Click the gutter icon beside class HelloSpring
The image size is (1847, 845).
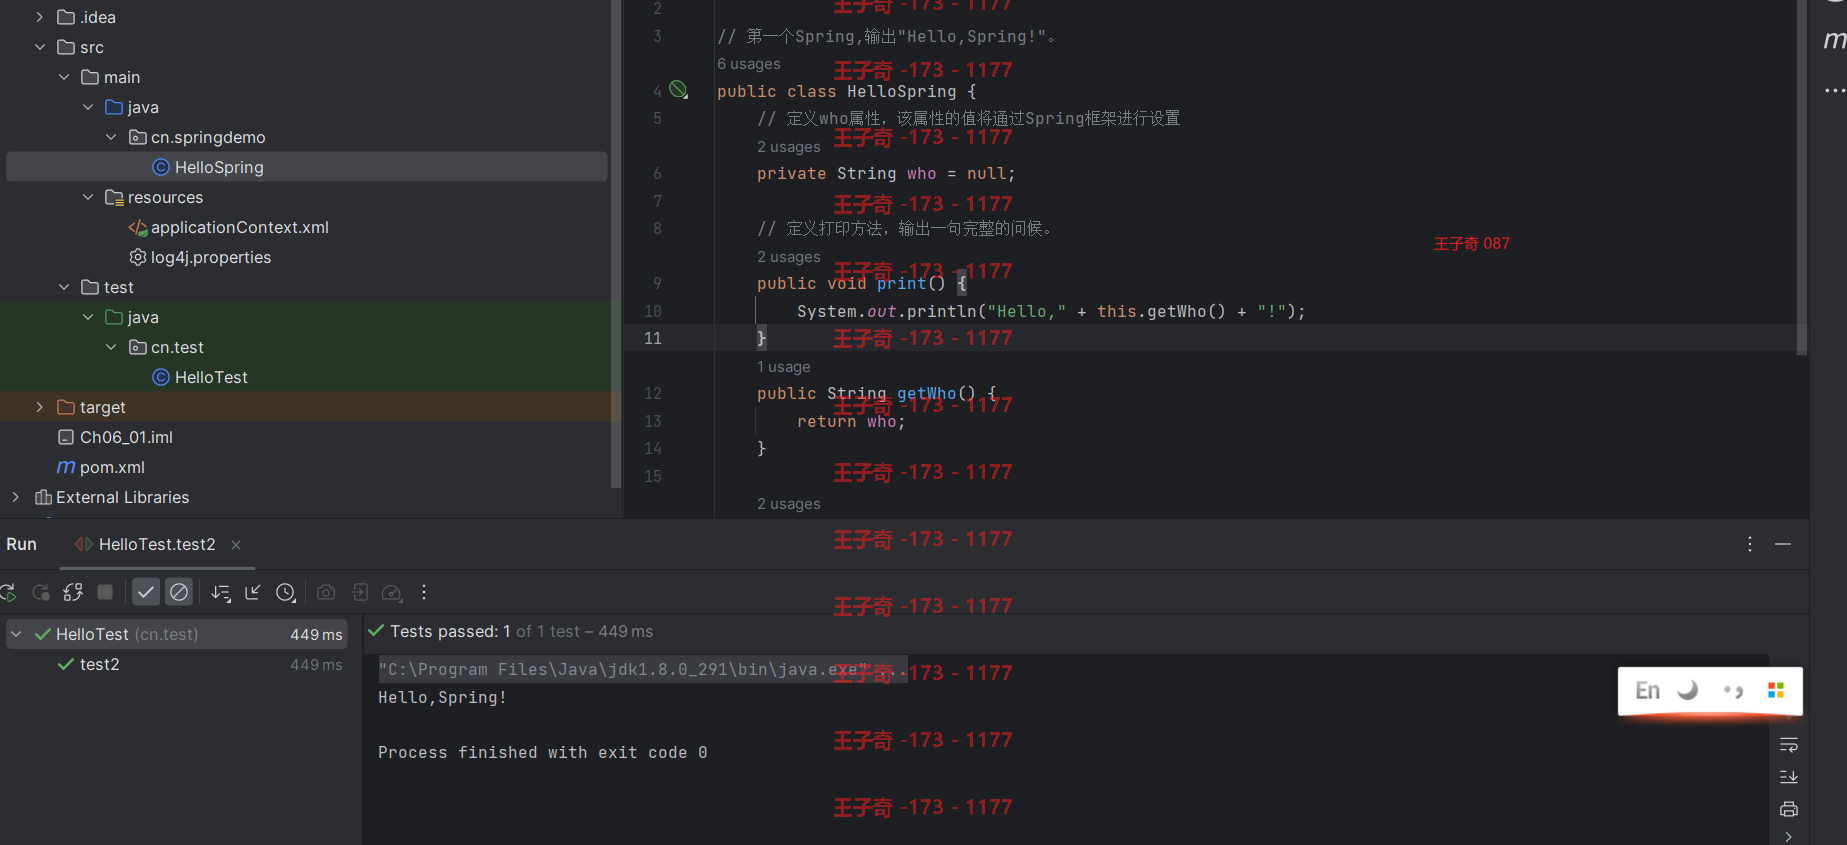(678, 90)
